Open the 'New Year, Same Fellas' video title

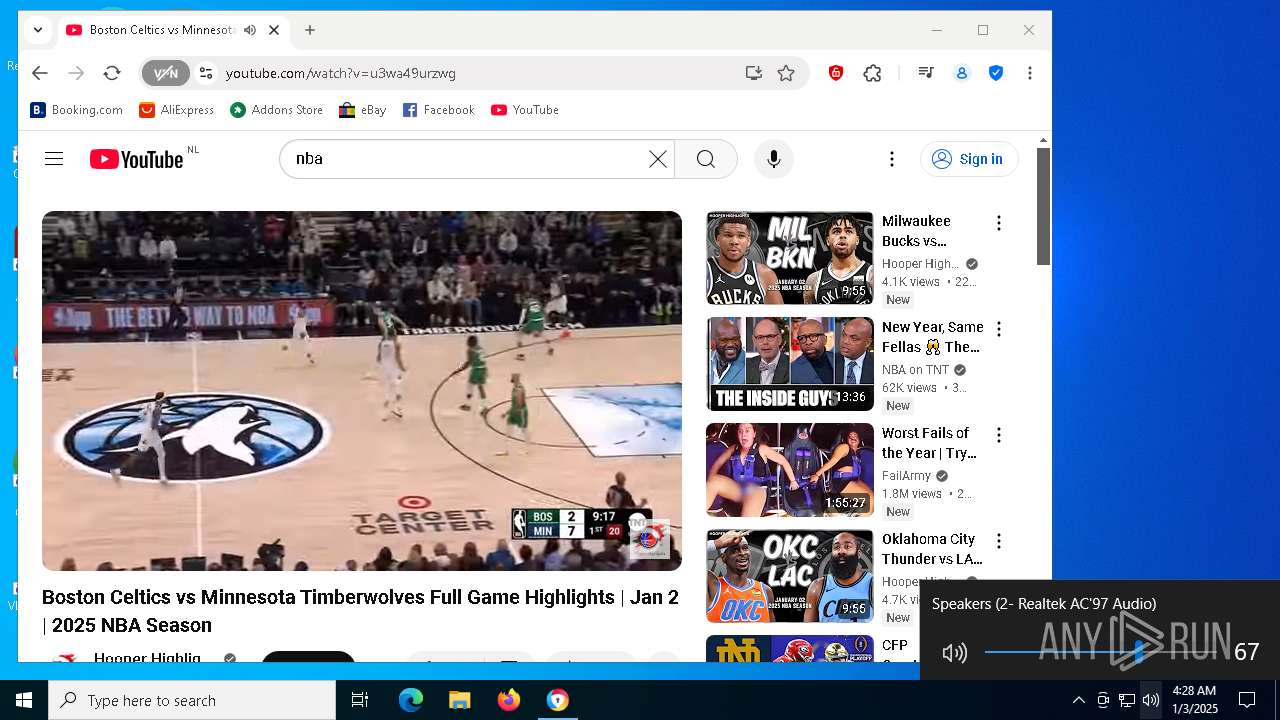(933, 337)
